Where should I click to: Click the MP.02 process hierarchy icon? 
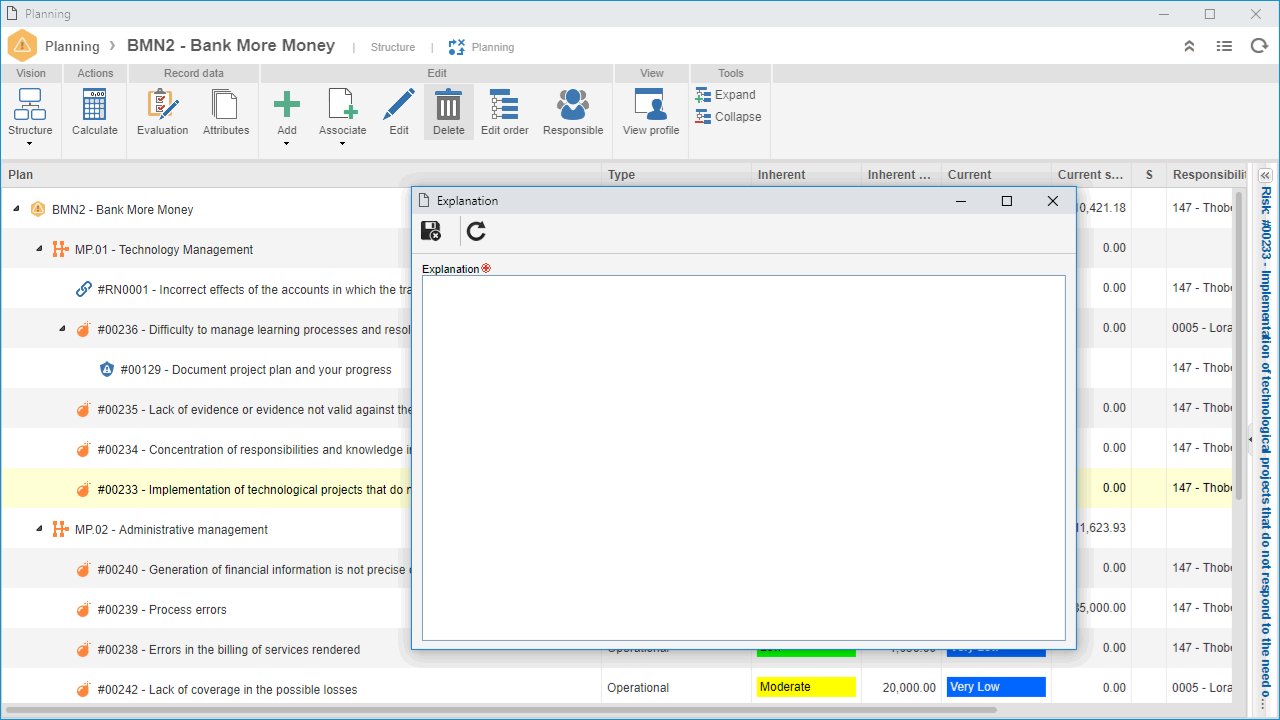(x=61, y=529)
